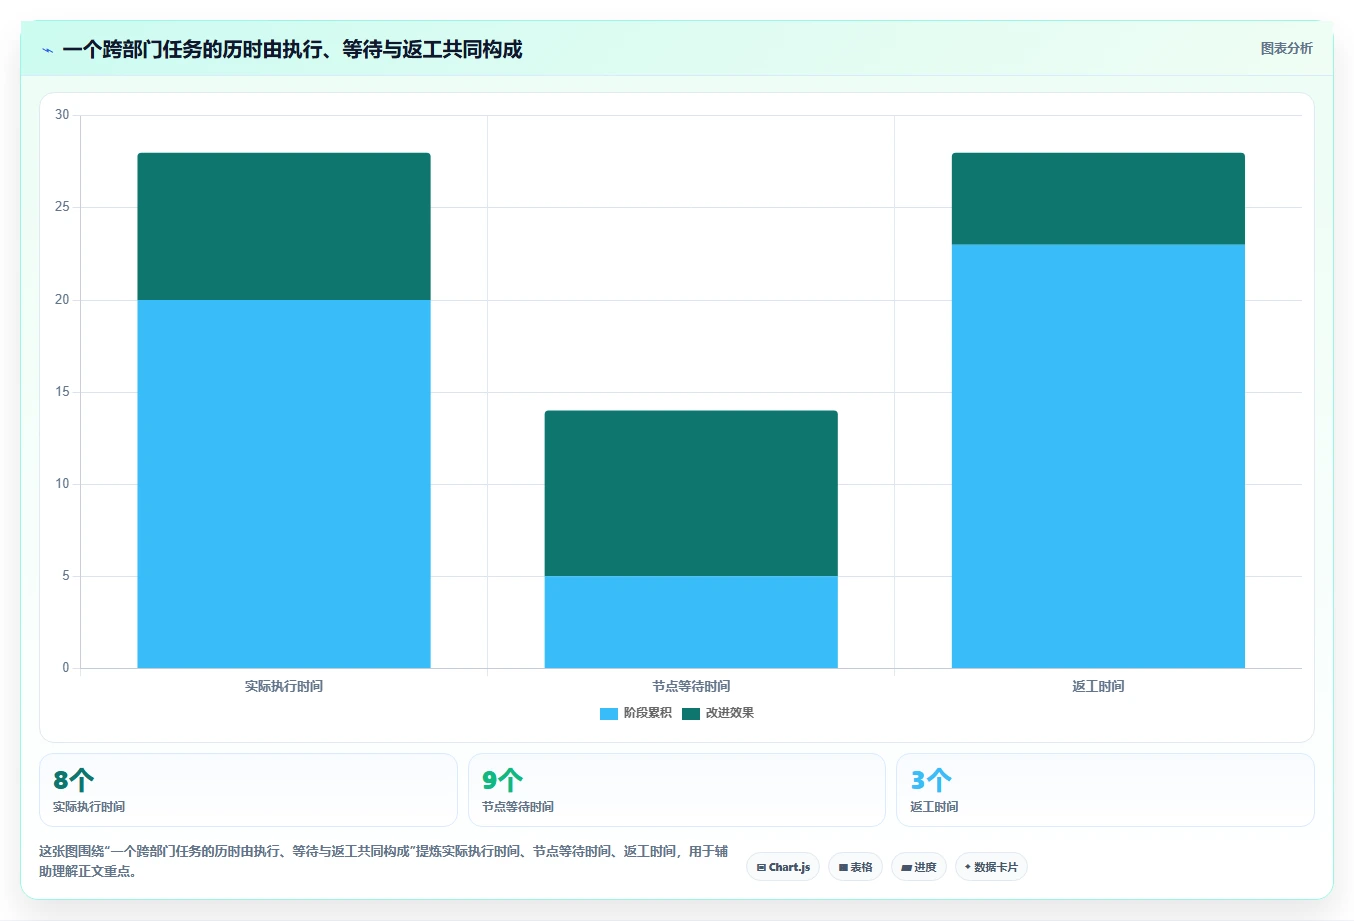The image size is (1354, 921).
Task: Click the blue segment of 节点等待时间 bar
Action: [691, 622]
